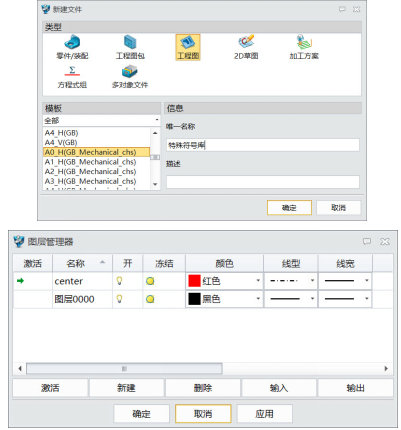The height and width of the screenshot is (430, 401).
Task: Pick the 2D草图 sketch type icon
Action: (x=246, y=41)
